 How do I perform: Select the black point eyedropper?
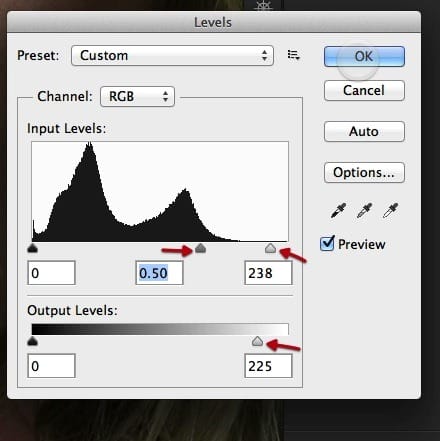tap(338, 211)
